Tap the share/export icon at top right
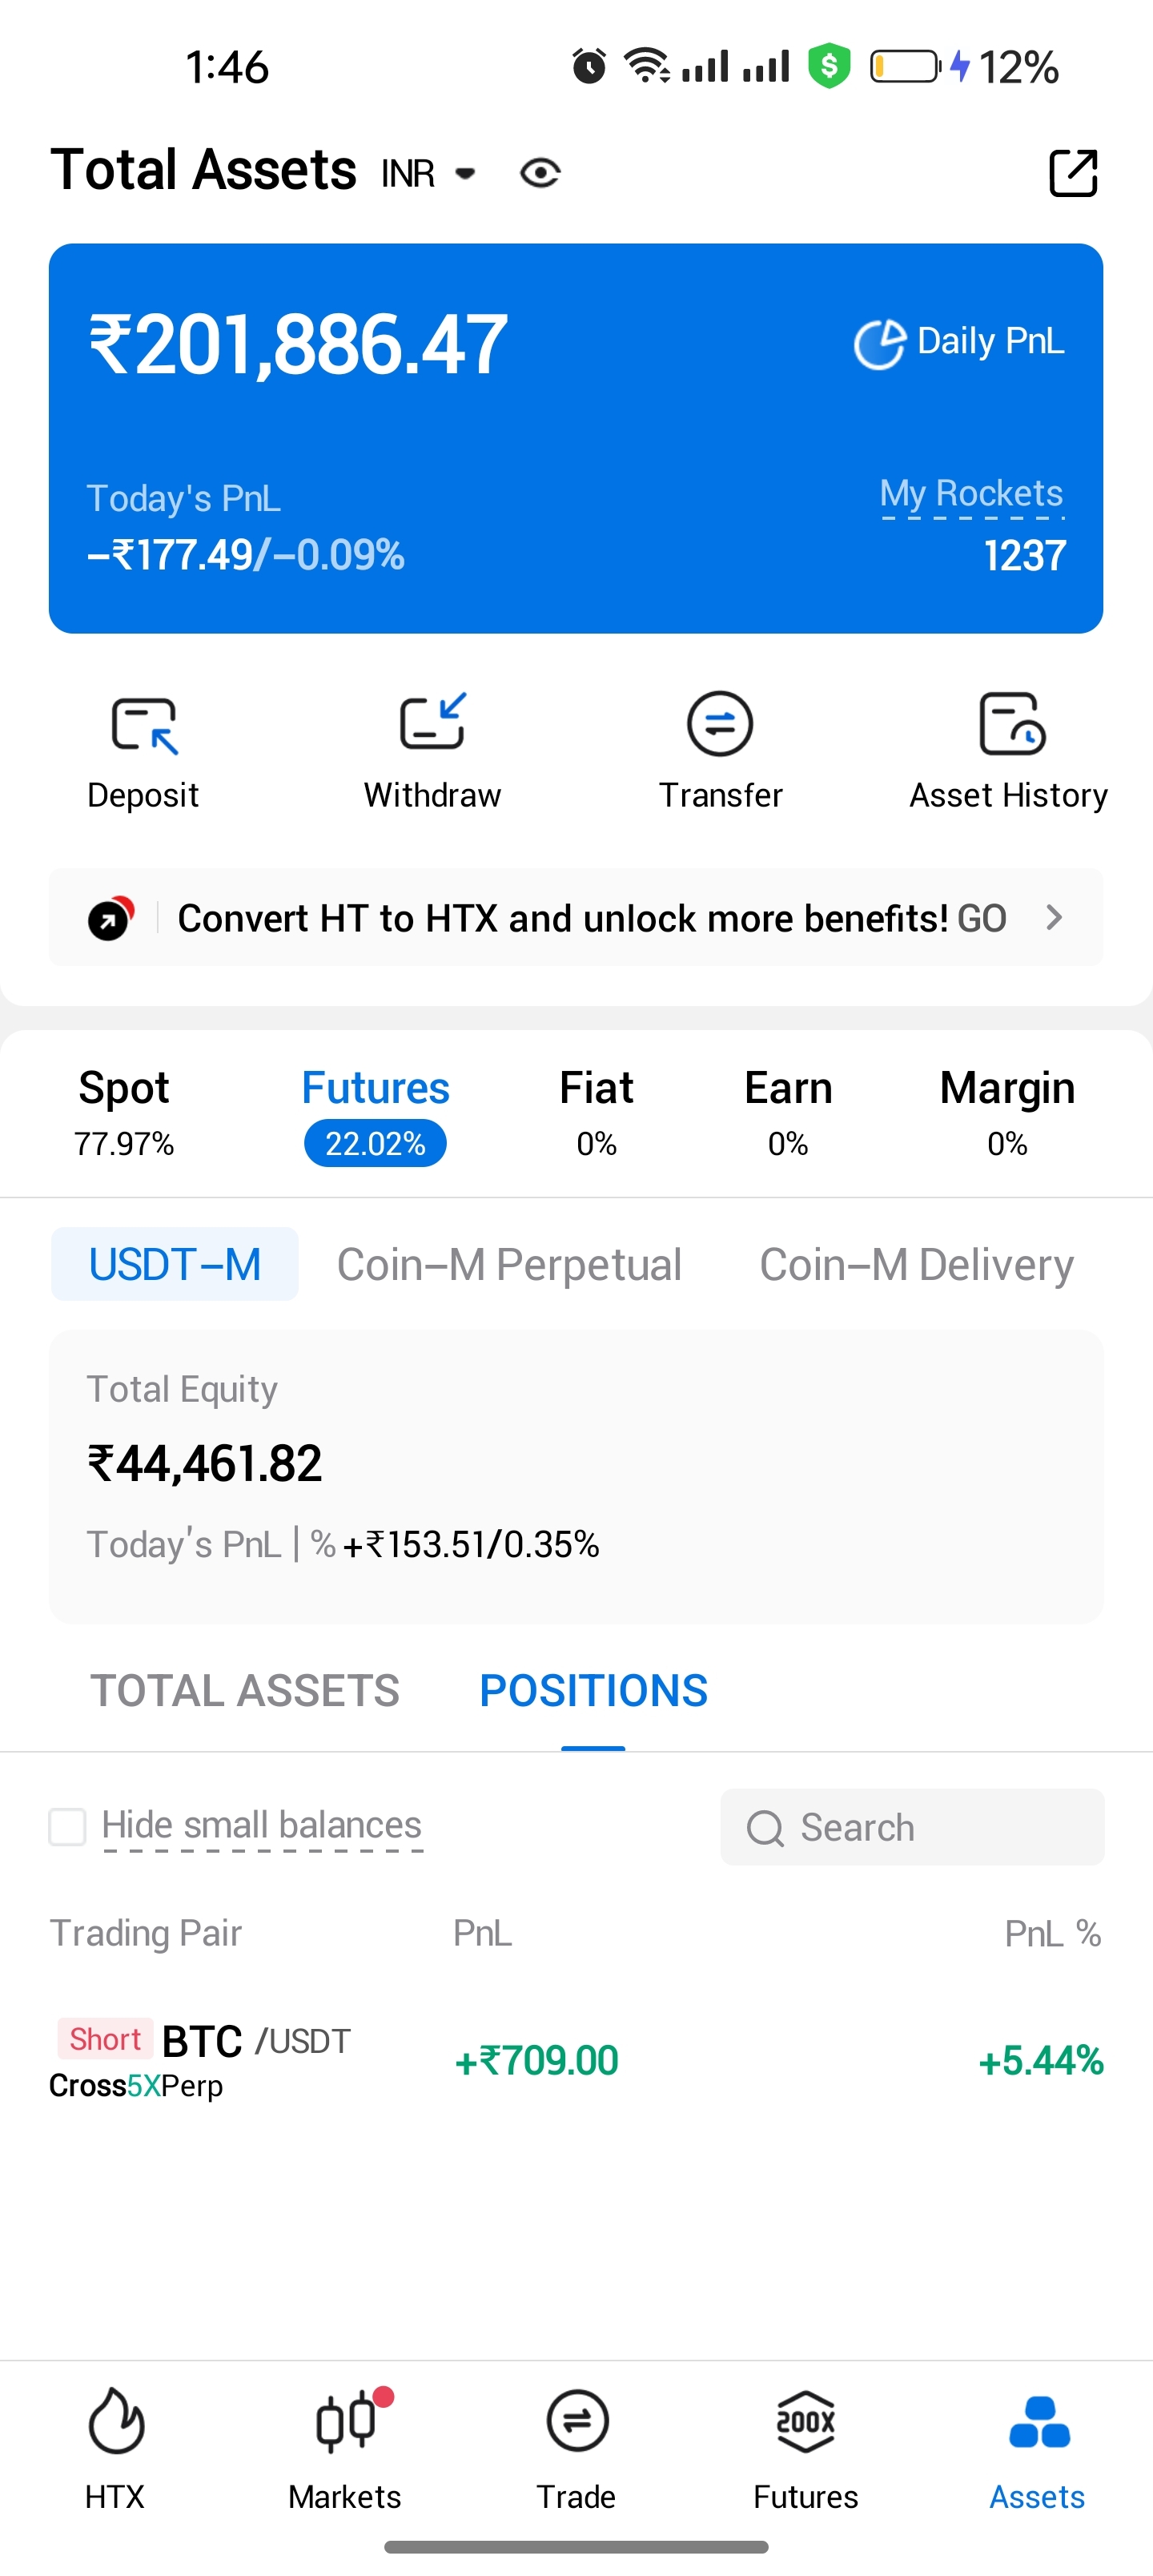Image resolution: width=1153 pixels, height=2576 pixels. pyautogui.click(x=1073, y=173)
